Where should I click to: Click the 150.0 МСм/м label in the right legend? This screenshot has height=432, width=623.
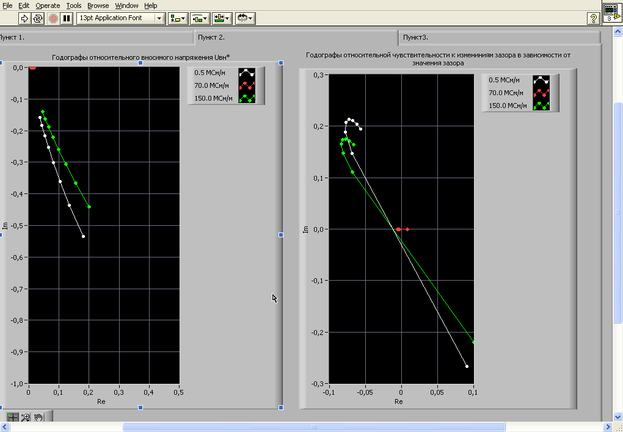coord(507,105)
